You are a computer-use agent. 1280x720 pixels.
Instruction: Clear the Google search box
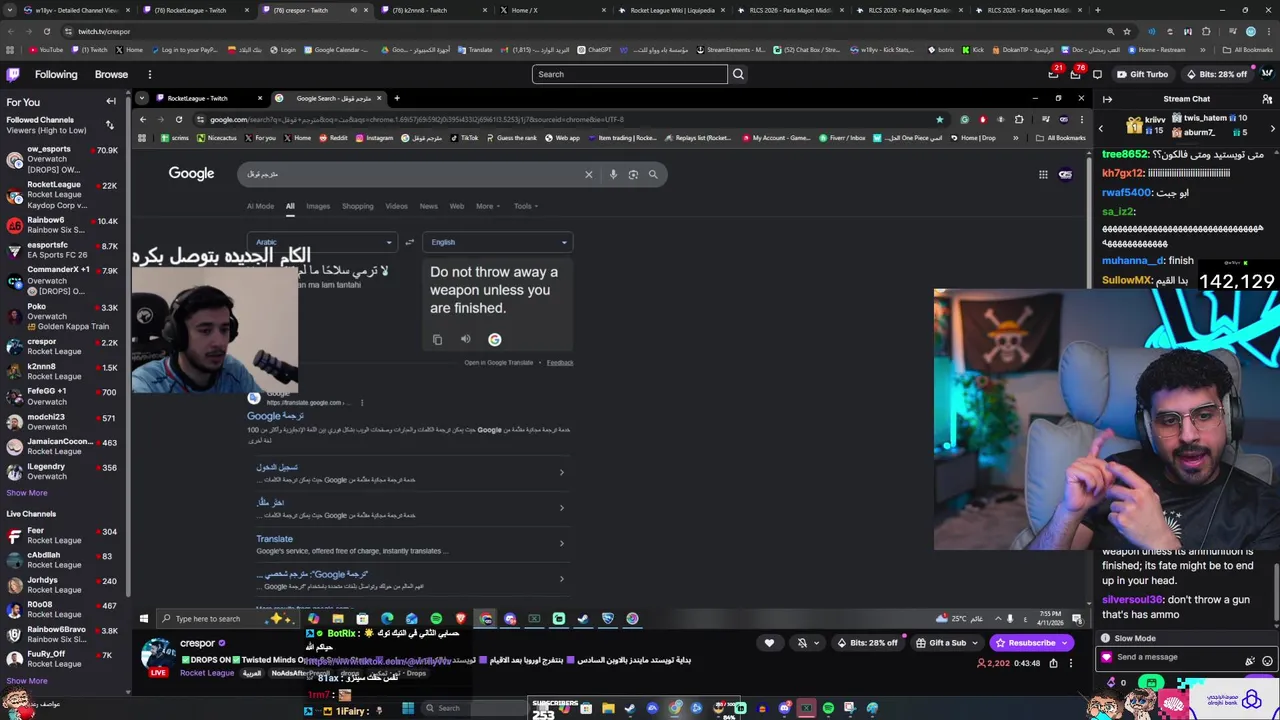[589, 175]
